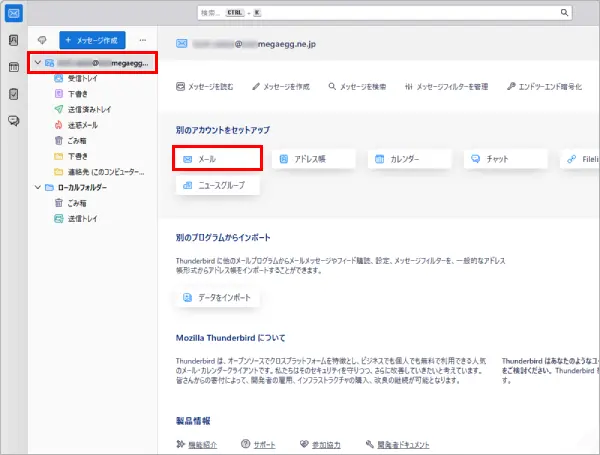
Task: Set up ニュースグループ account
Action: point(217,185)
